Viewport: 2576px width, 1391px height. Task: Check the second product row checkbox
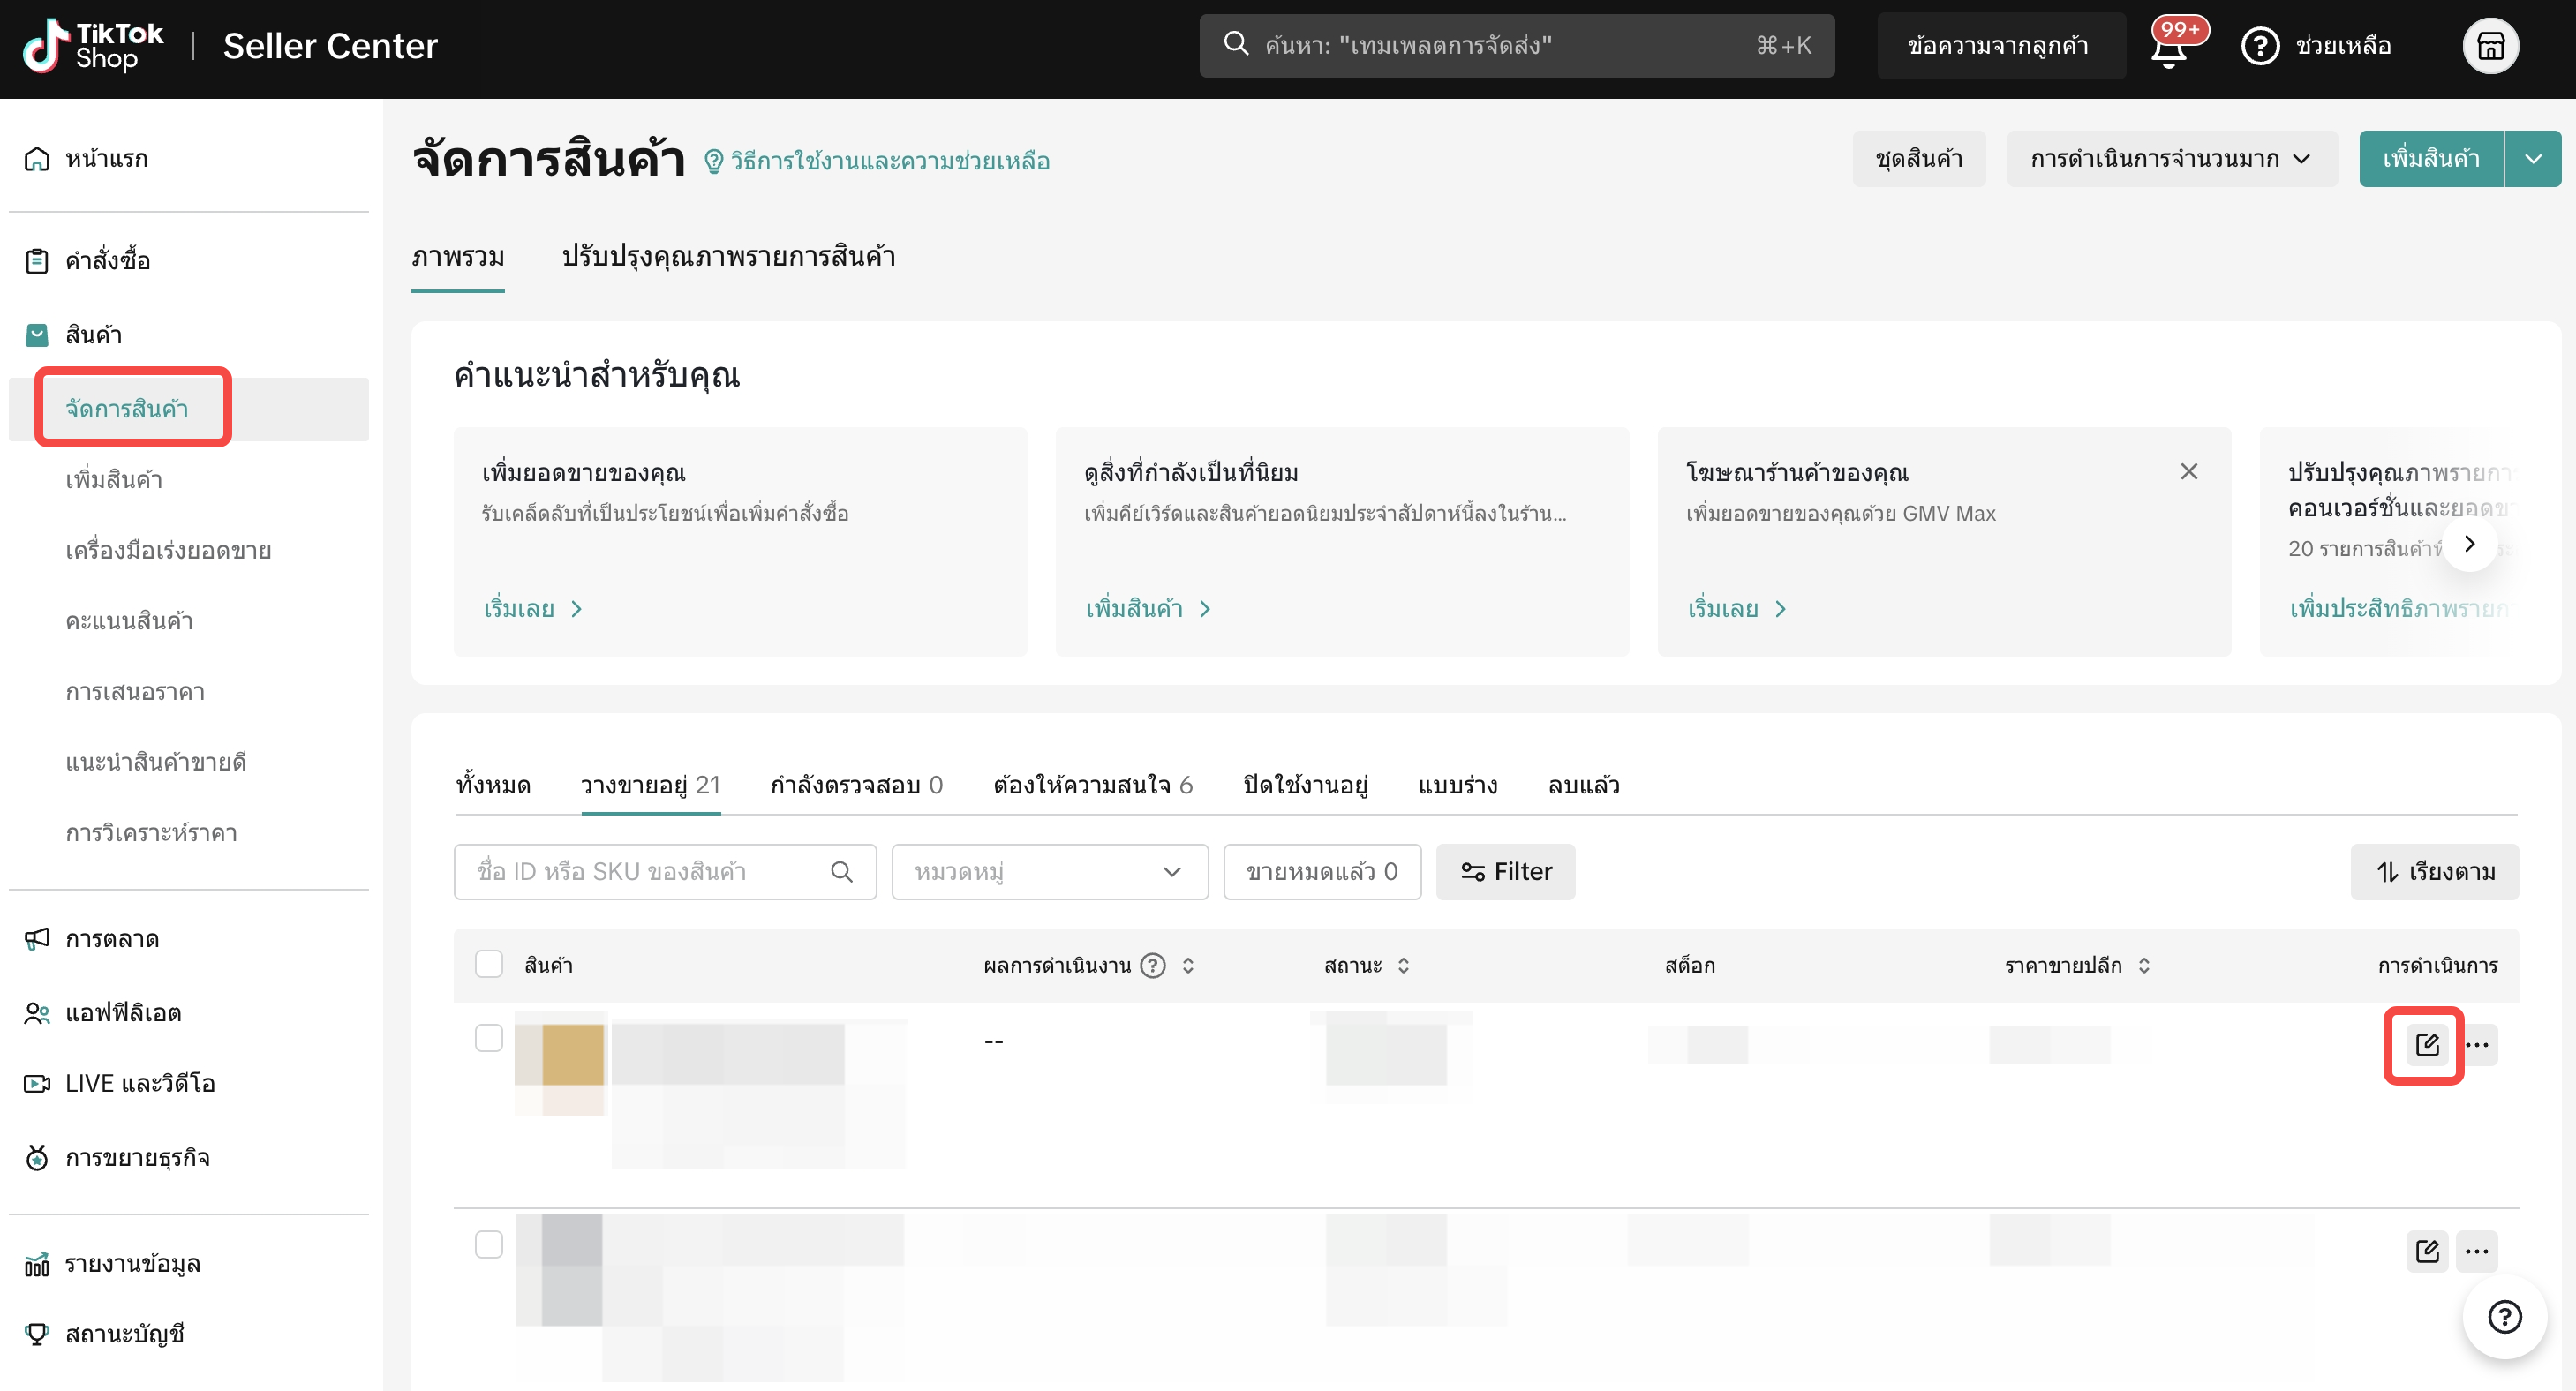488,1244
